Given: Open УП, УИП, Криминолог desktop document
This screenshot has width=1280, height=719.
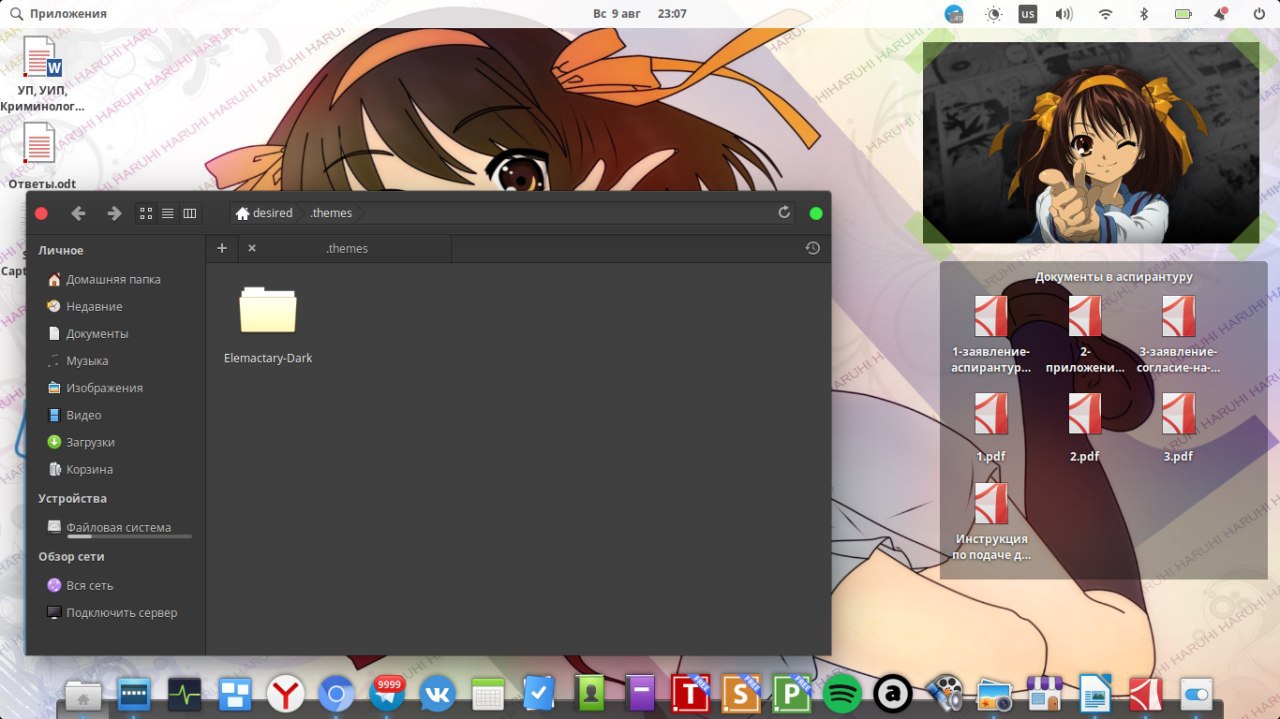Looking at the screenshot, I should click(x=42, y=73).
